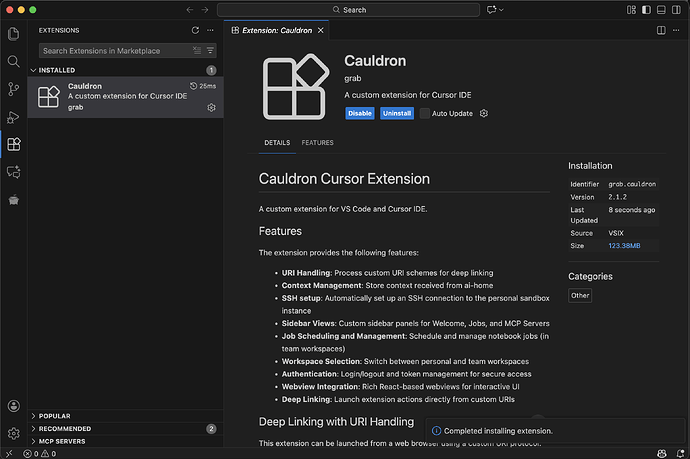Collapse the INSTALLED section
Screen dimensions: 690x459
(56, 70)
